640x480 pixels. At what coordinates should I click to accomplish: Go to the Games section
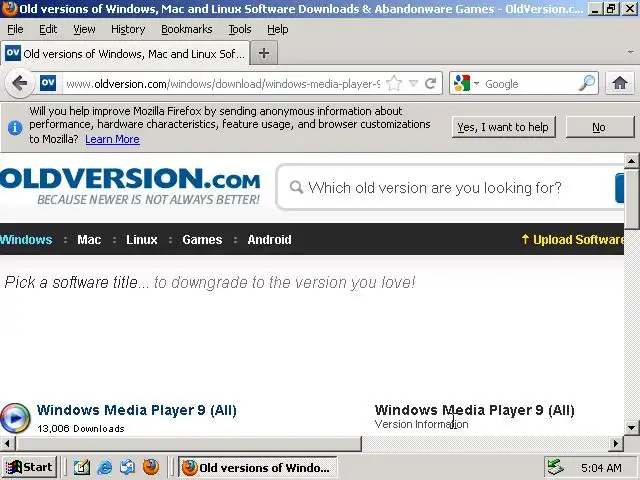click(202, 240)
